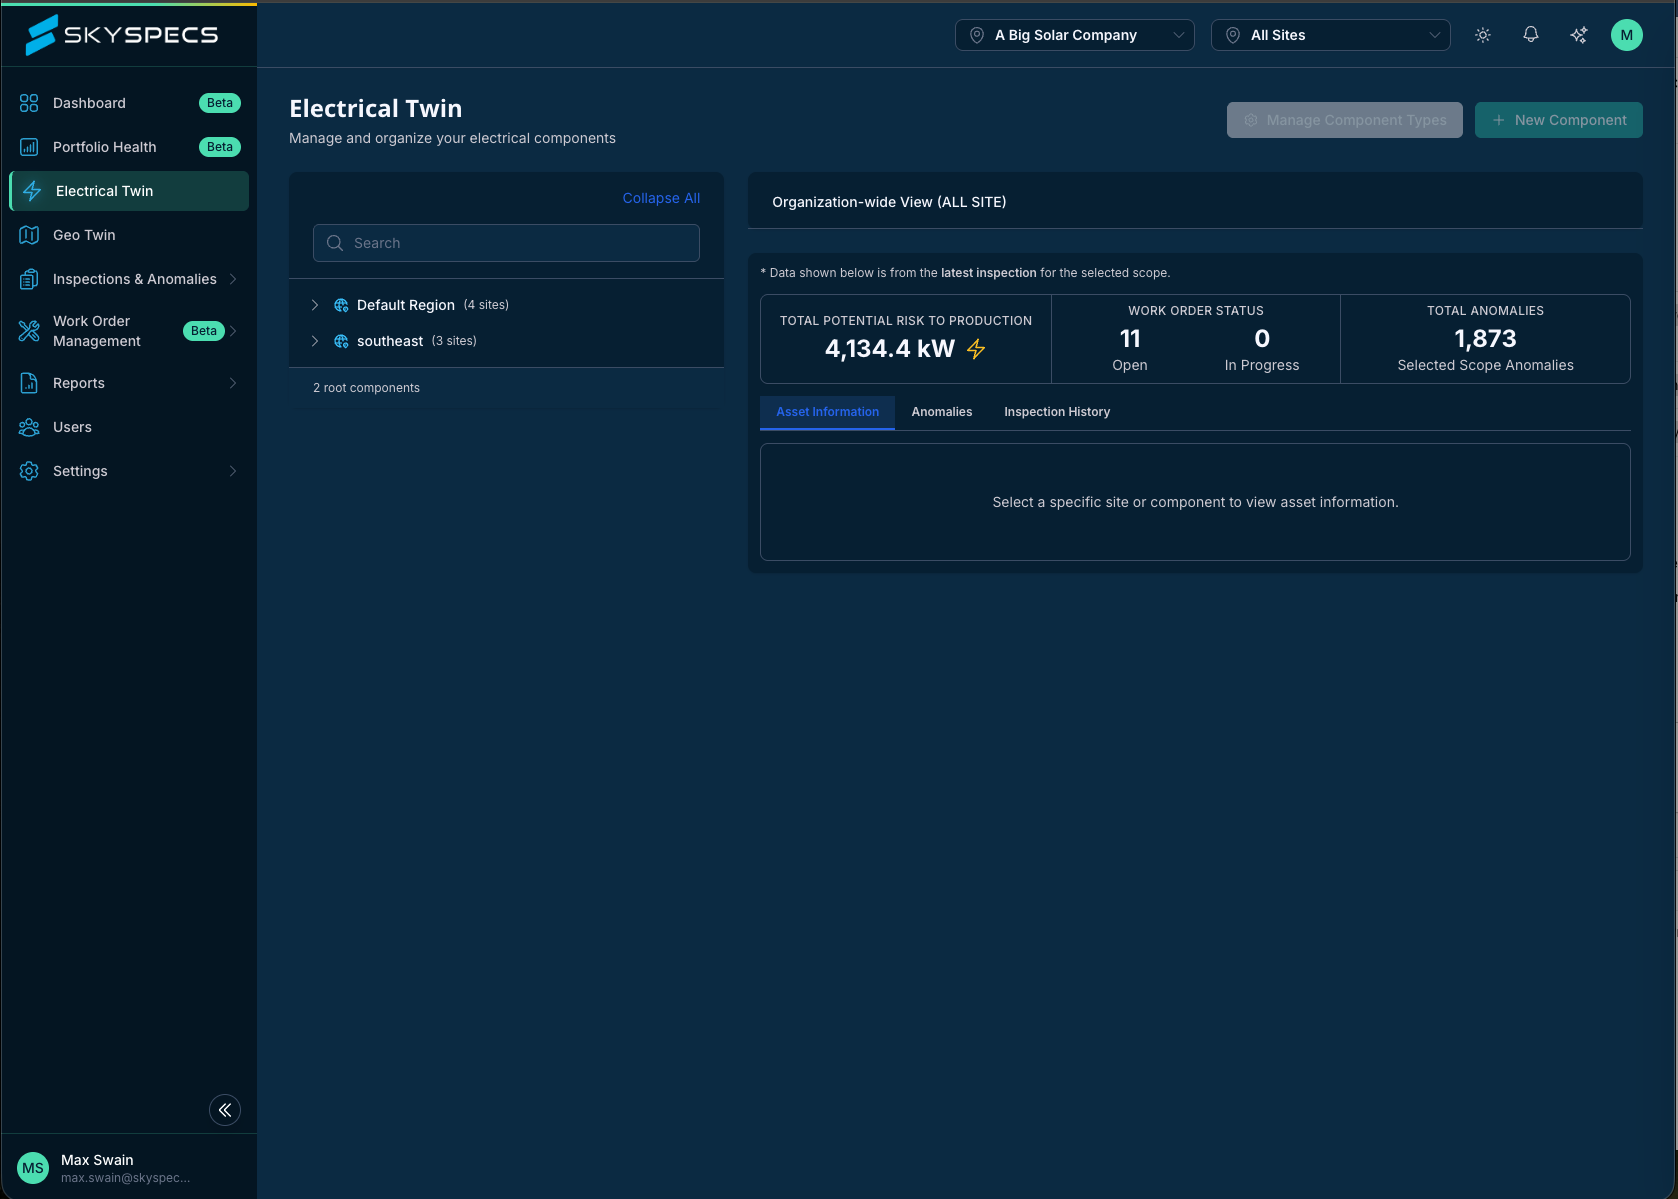Switch to the Anomalies tab
Viewport: 1678px width, 1199px height.
[942, 412]
